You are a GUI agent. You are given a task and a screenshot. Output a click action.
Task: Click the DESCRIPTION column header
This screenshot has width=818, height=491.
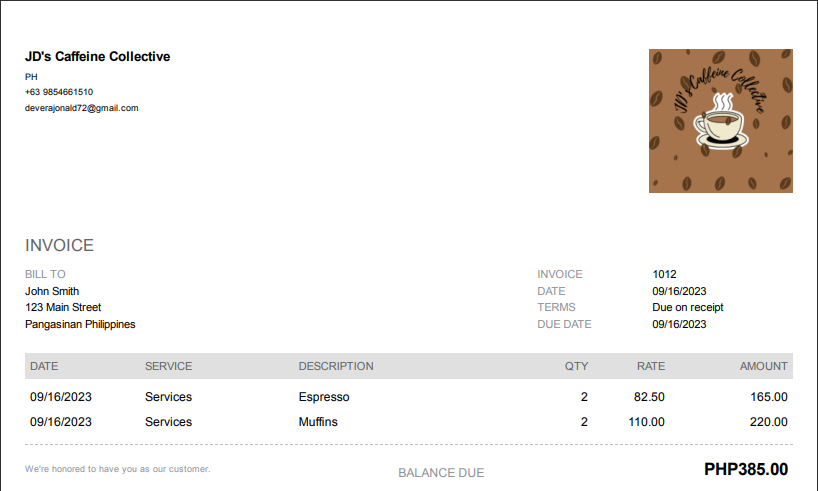pyautogui.click(x=336, y=366)
